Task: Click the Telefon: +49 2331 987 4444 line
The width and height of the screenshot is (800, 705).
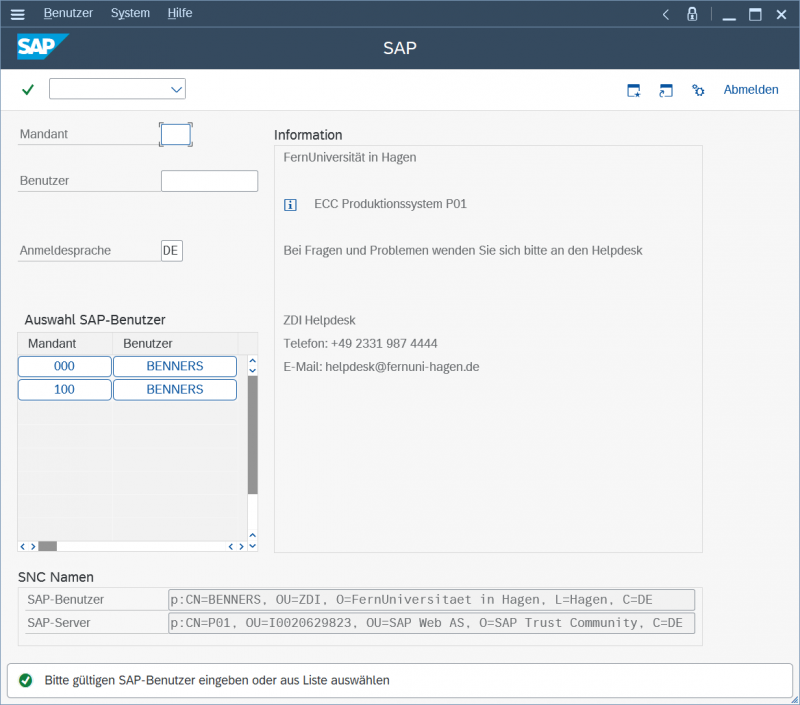Action: [360, 343]
